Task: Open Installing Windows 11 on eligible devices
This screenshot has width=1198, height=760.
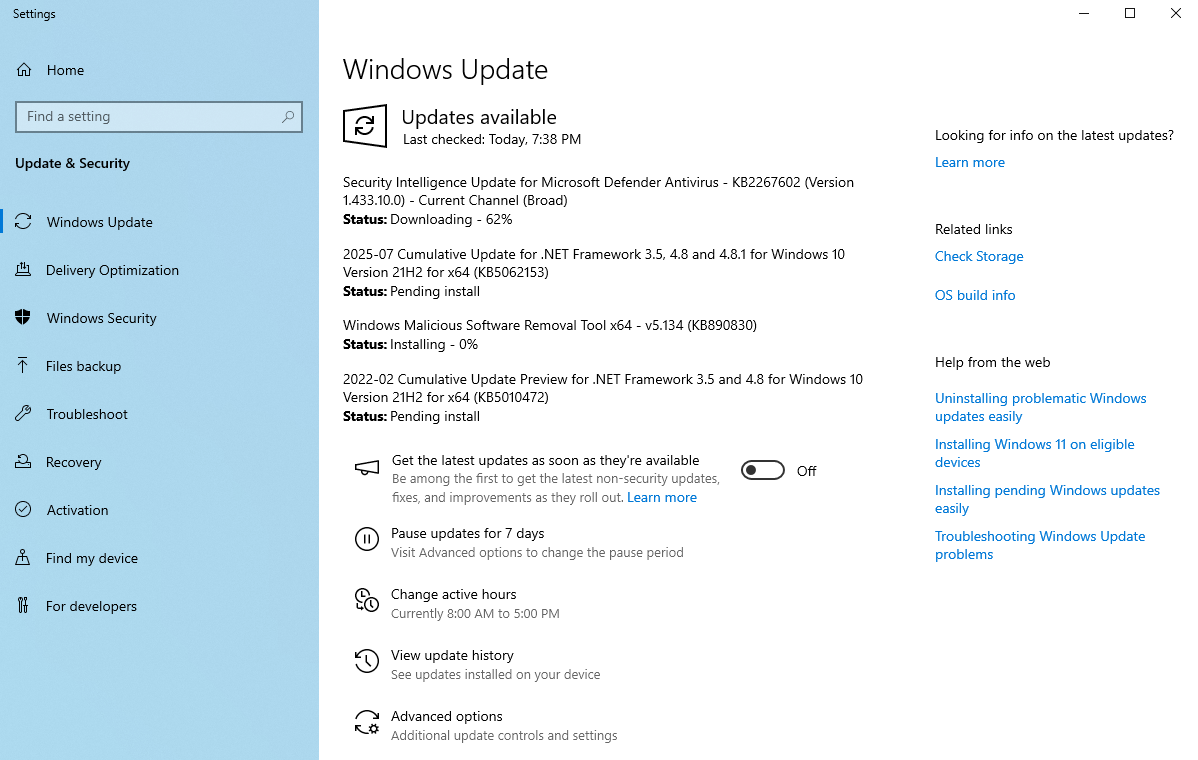Action: pos(1034,453)
